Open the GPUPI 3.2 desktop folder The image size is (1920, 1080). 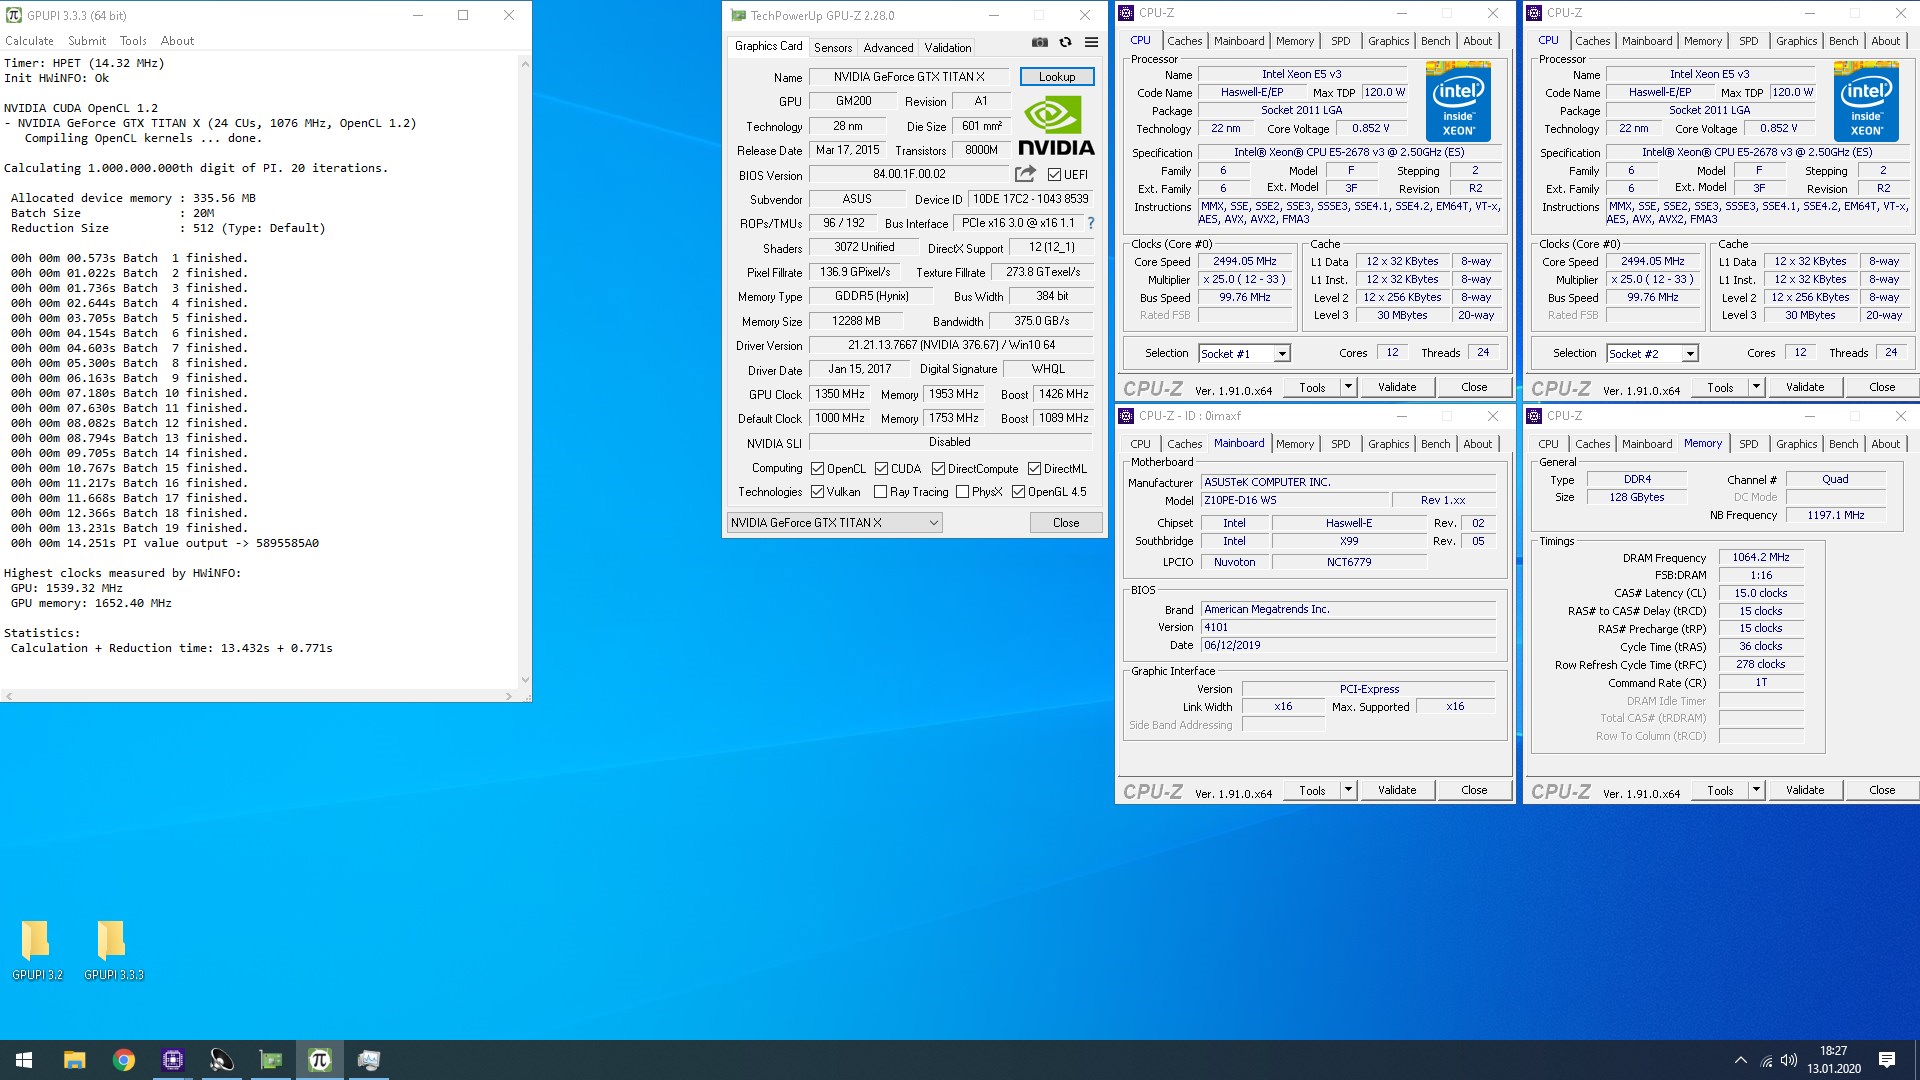[37, 950]
